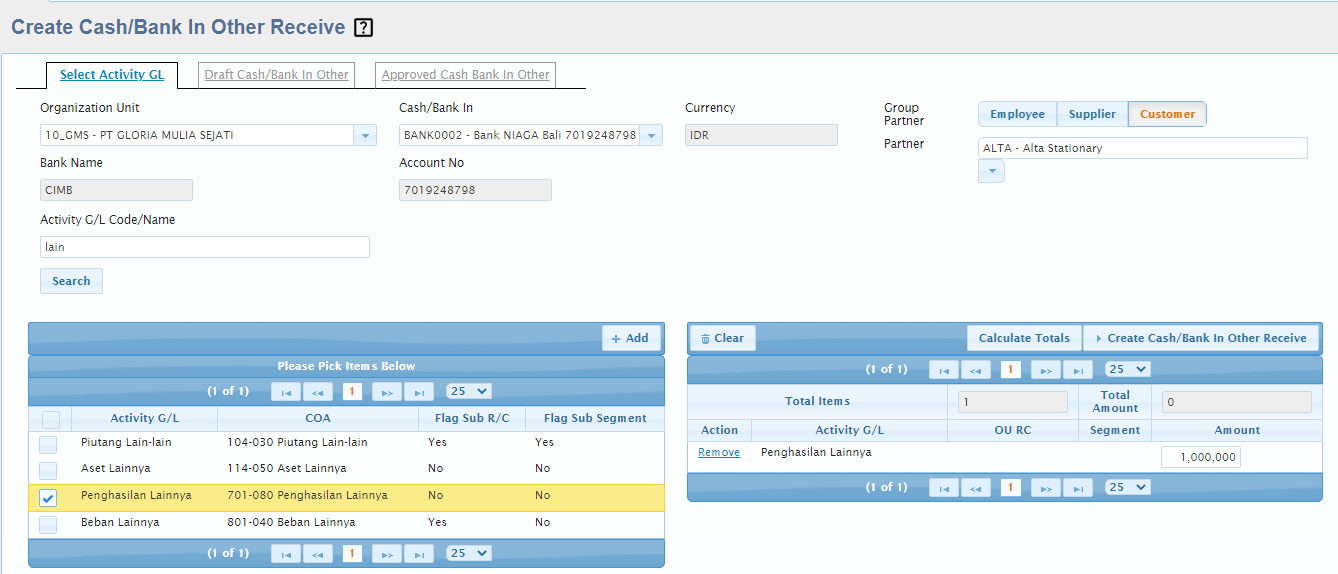Click the Total Amount value field
Screen dimensions: 1338x574
coord(1236,402)
